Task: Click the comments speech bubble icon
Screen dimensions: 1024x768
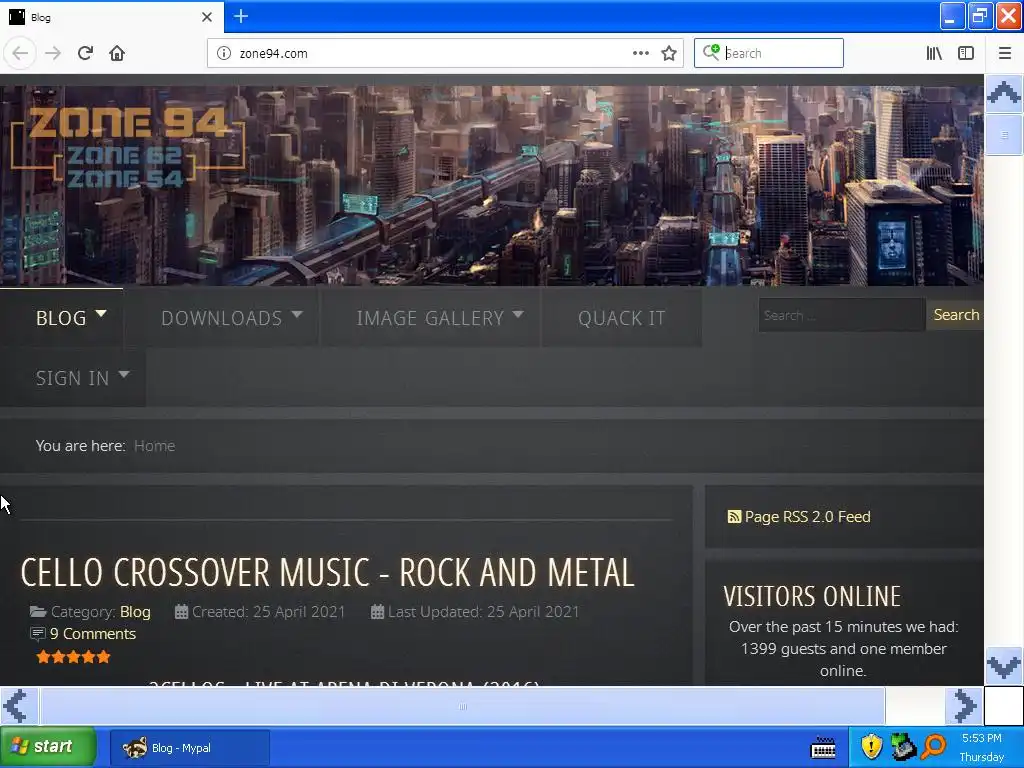Action: 38,634
